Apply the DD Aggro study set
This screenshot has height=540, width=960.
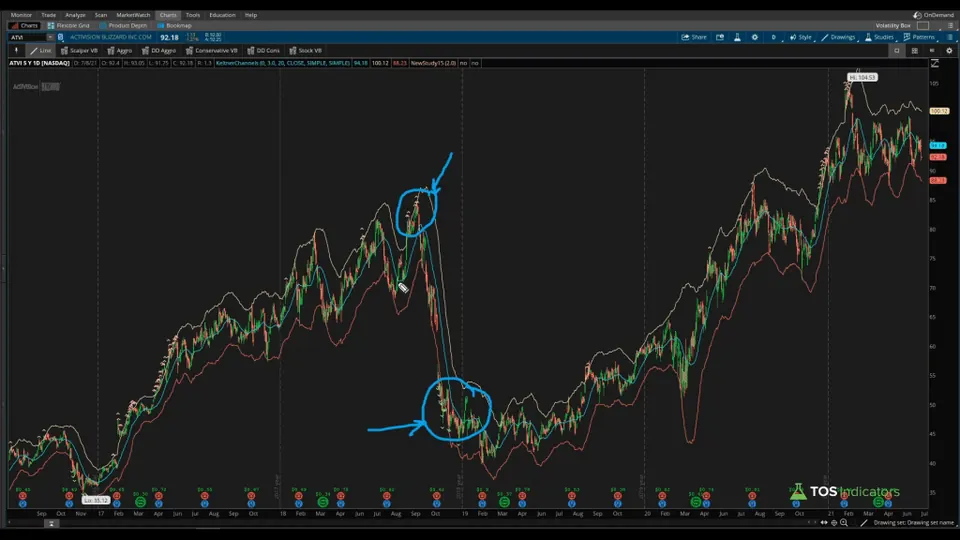click(159, 51)
